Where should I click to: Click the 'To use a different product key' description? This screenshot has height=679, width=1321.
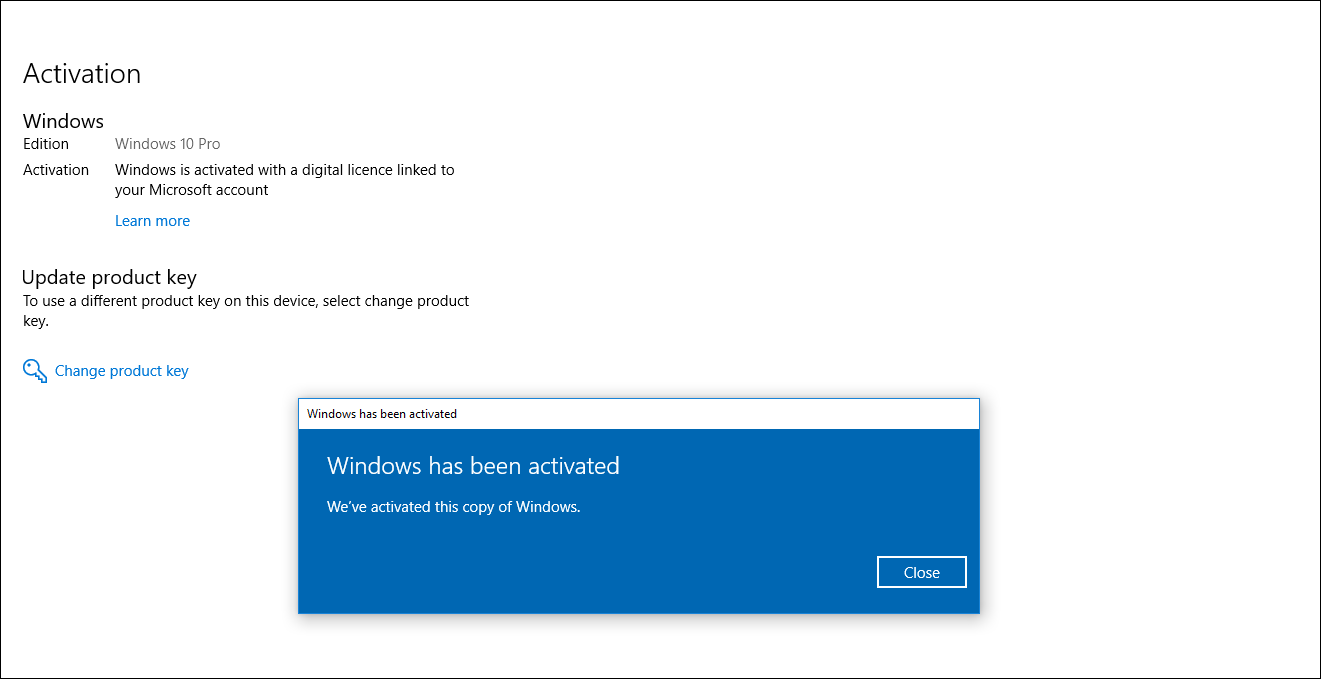[x=246, y=311]
